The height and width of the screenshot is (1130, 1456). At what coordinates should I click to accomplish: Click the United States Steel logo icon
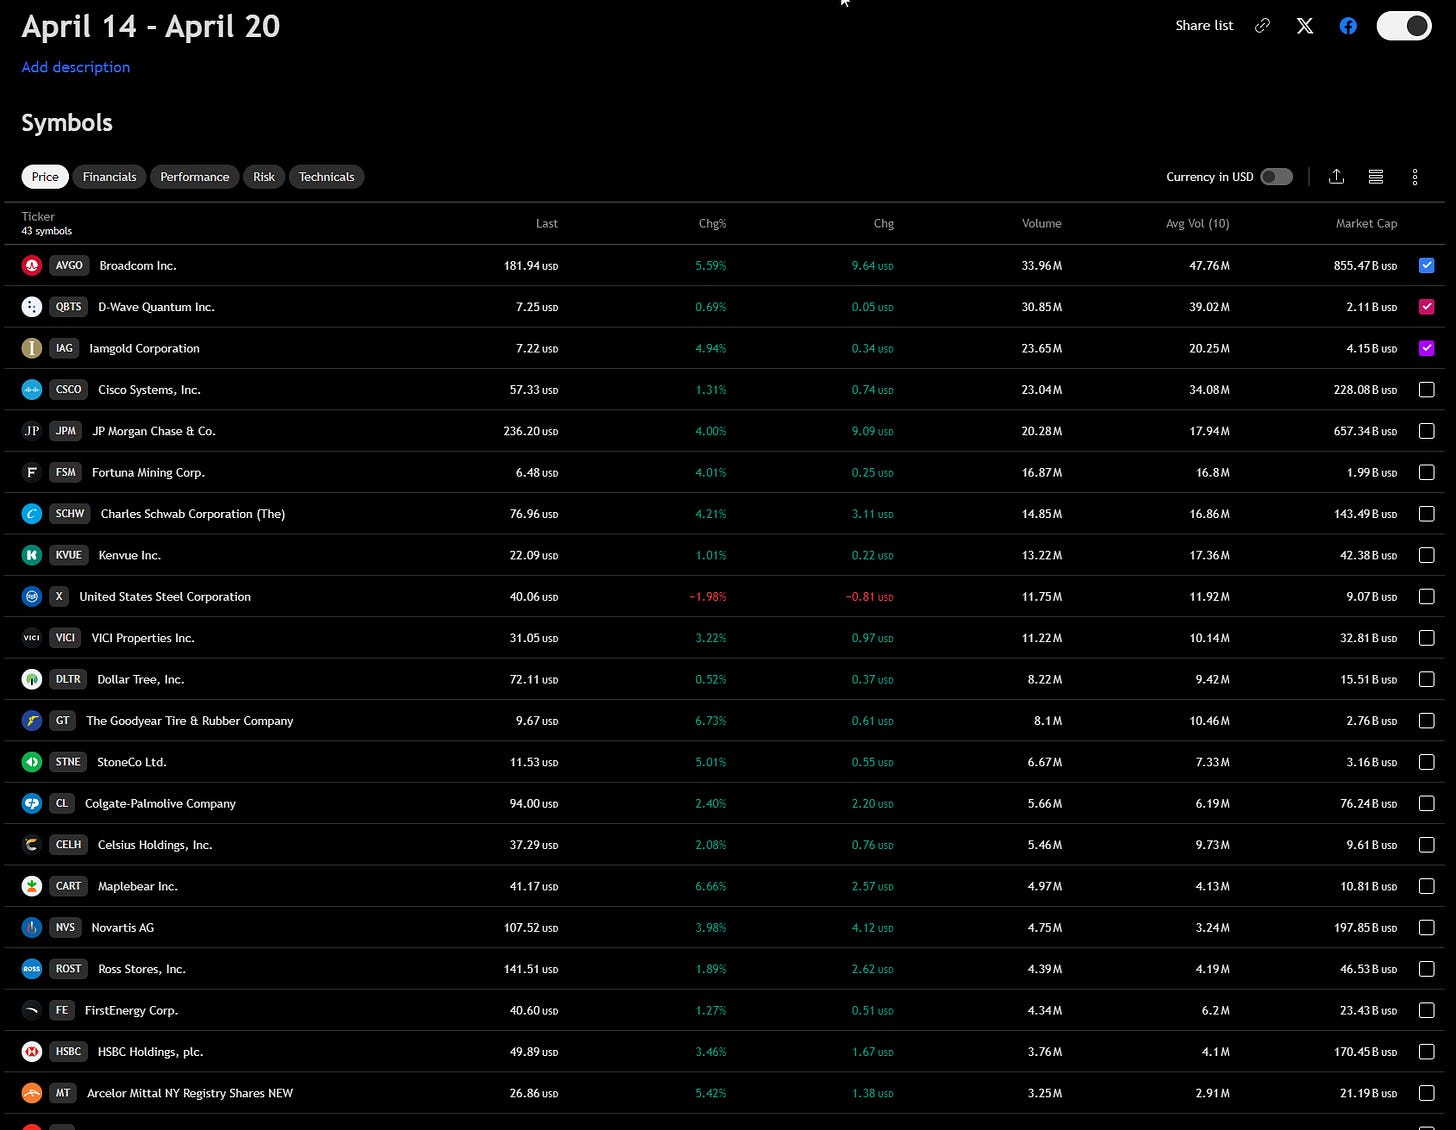pyautogui.click(x=32, y=596)
